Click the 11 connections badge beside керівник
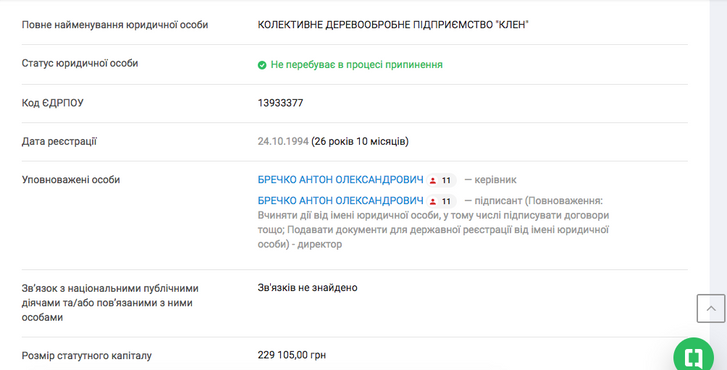Viewport: 727px width, 370px height. [441, 180]
